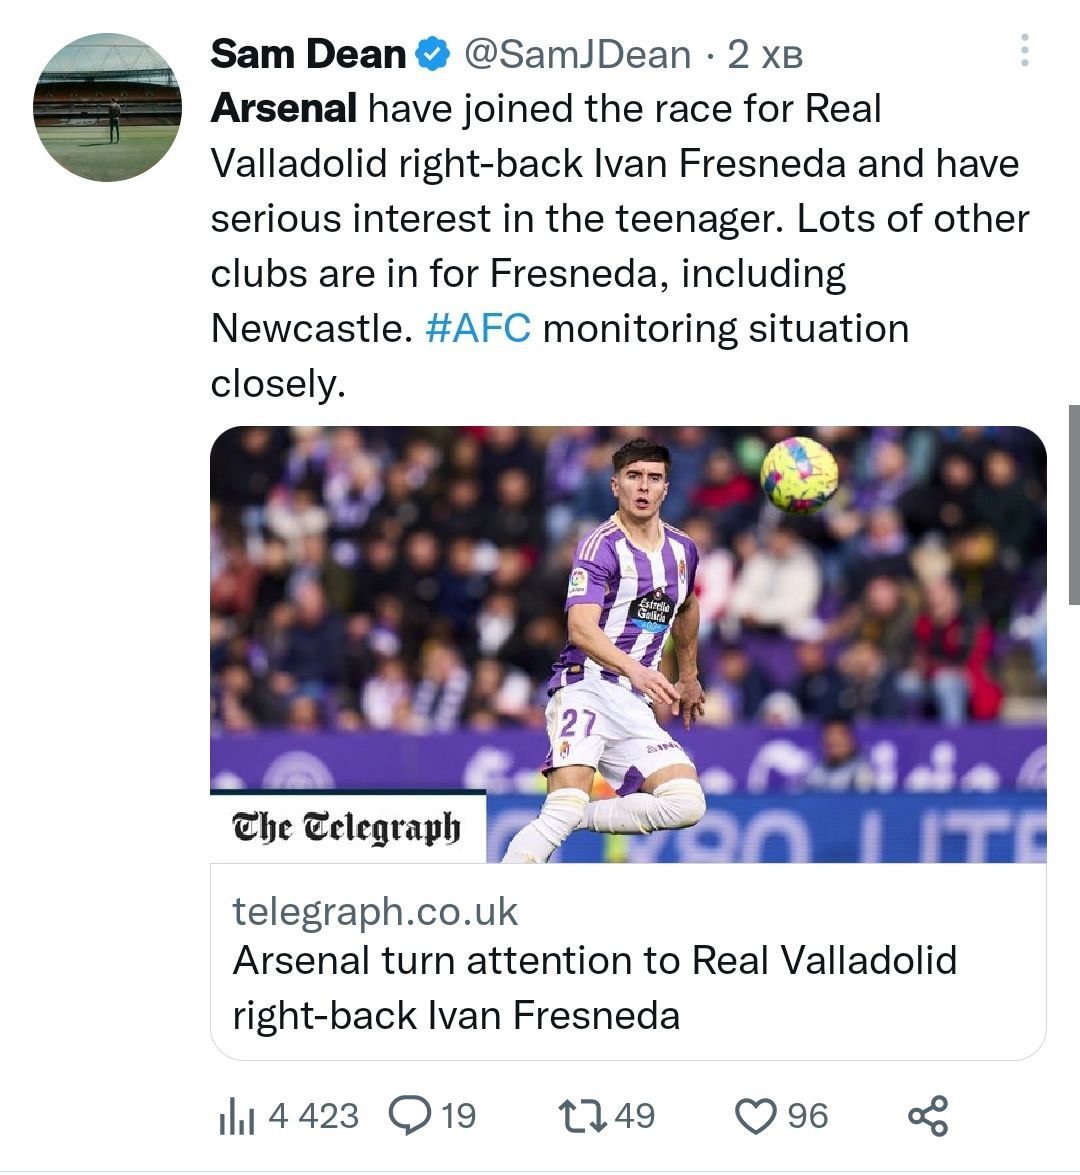
Task: Click the page scrollbar thumb
Action: 1073,504
